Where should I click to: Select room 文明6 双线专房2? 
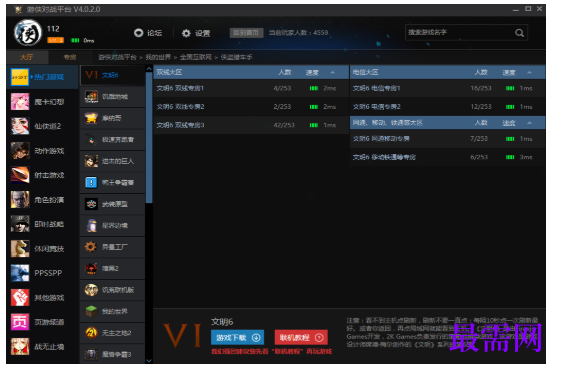tap(251, 107)
